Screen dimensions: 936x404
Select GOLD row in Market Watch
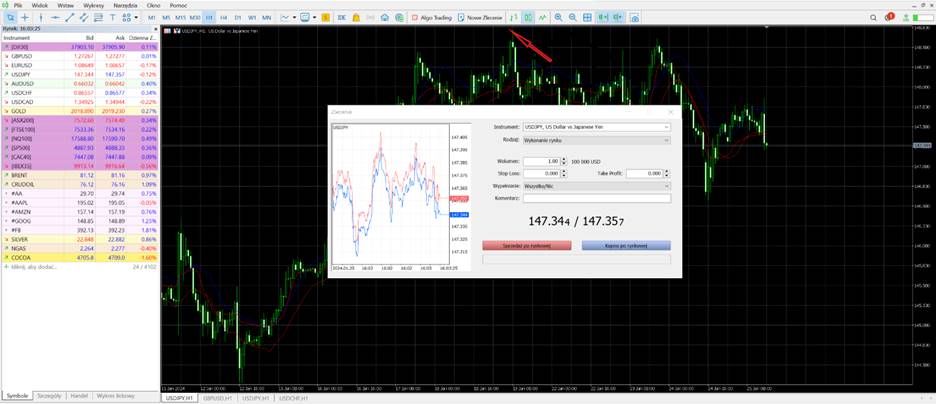click(x=80, y=111)
